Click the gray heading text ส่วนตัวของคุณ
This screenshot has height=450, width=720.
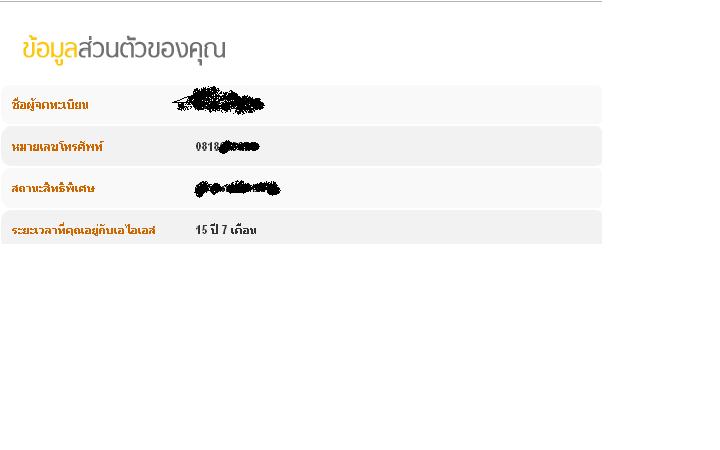tap(152, 49)
